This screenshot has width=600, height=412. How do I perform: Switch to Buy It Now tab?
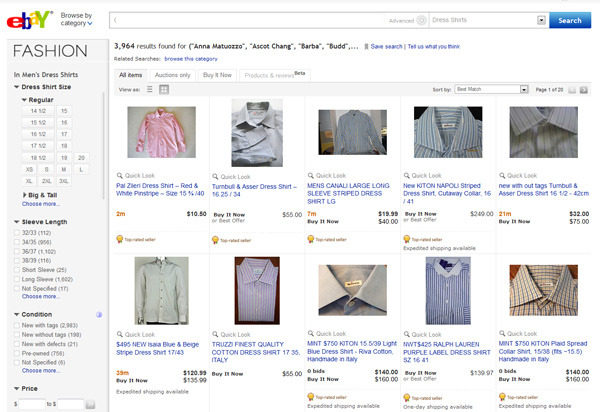coord(217,75)
